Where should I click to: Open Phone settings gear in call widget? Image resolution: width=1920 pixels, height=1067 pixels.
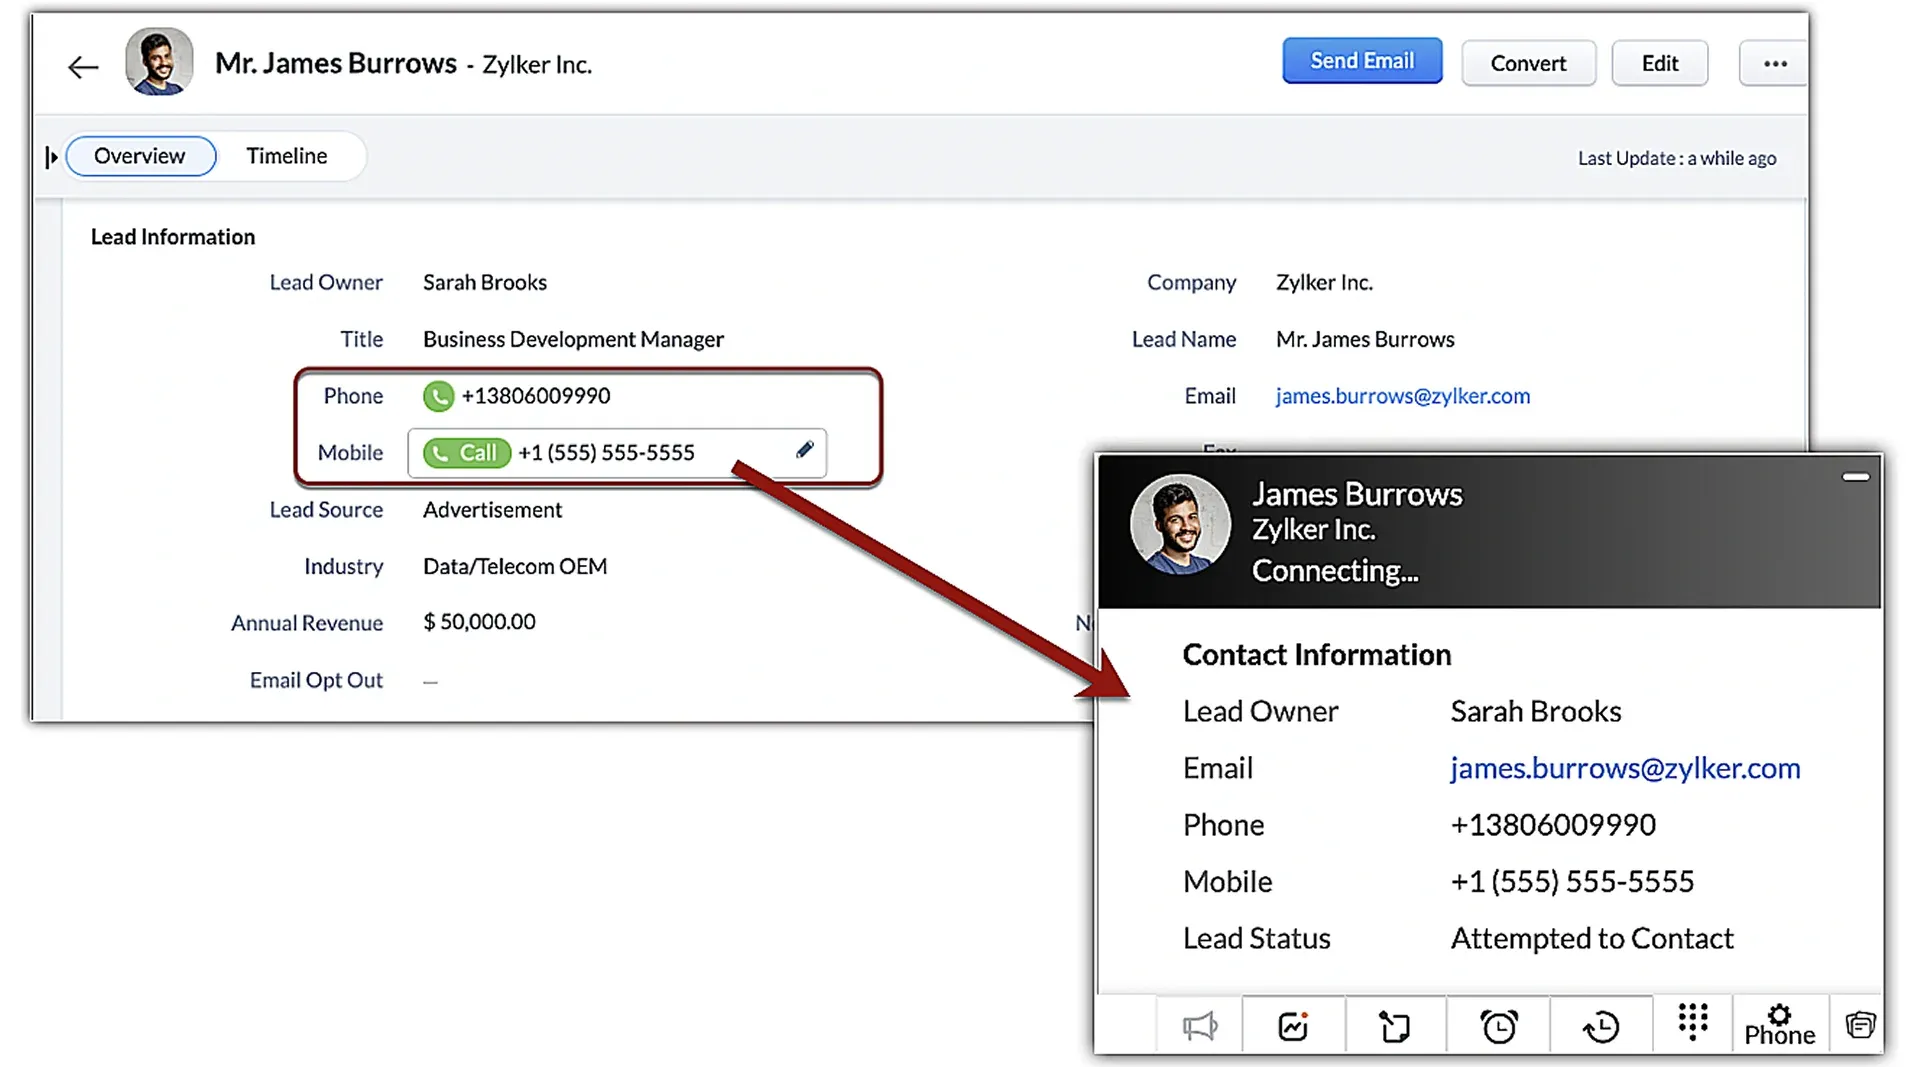point(1780,1025)
